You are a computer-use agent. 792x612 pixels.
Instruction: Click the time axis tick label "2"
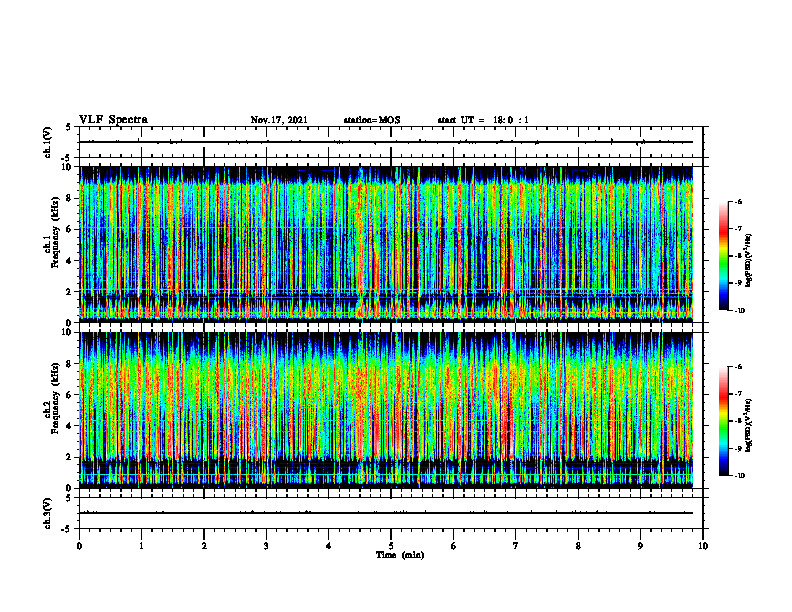204,546
